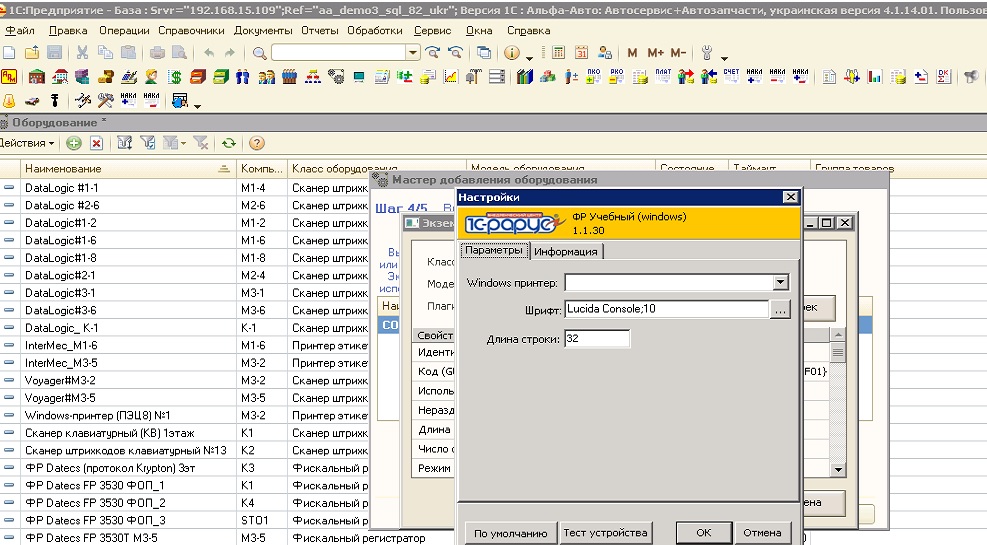Switch to the Информация tab
987x545 pixels.
pyautogui.click(x=566, y=252)
